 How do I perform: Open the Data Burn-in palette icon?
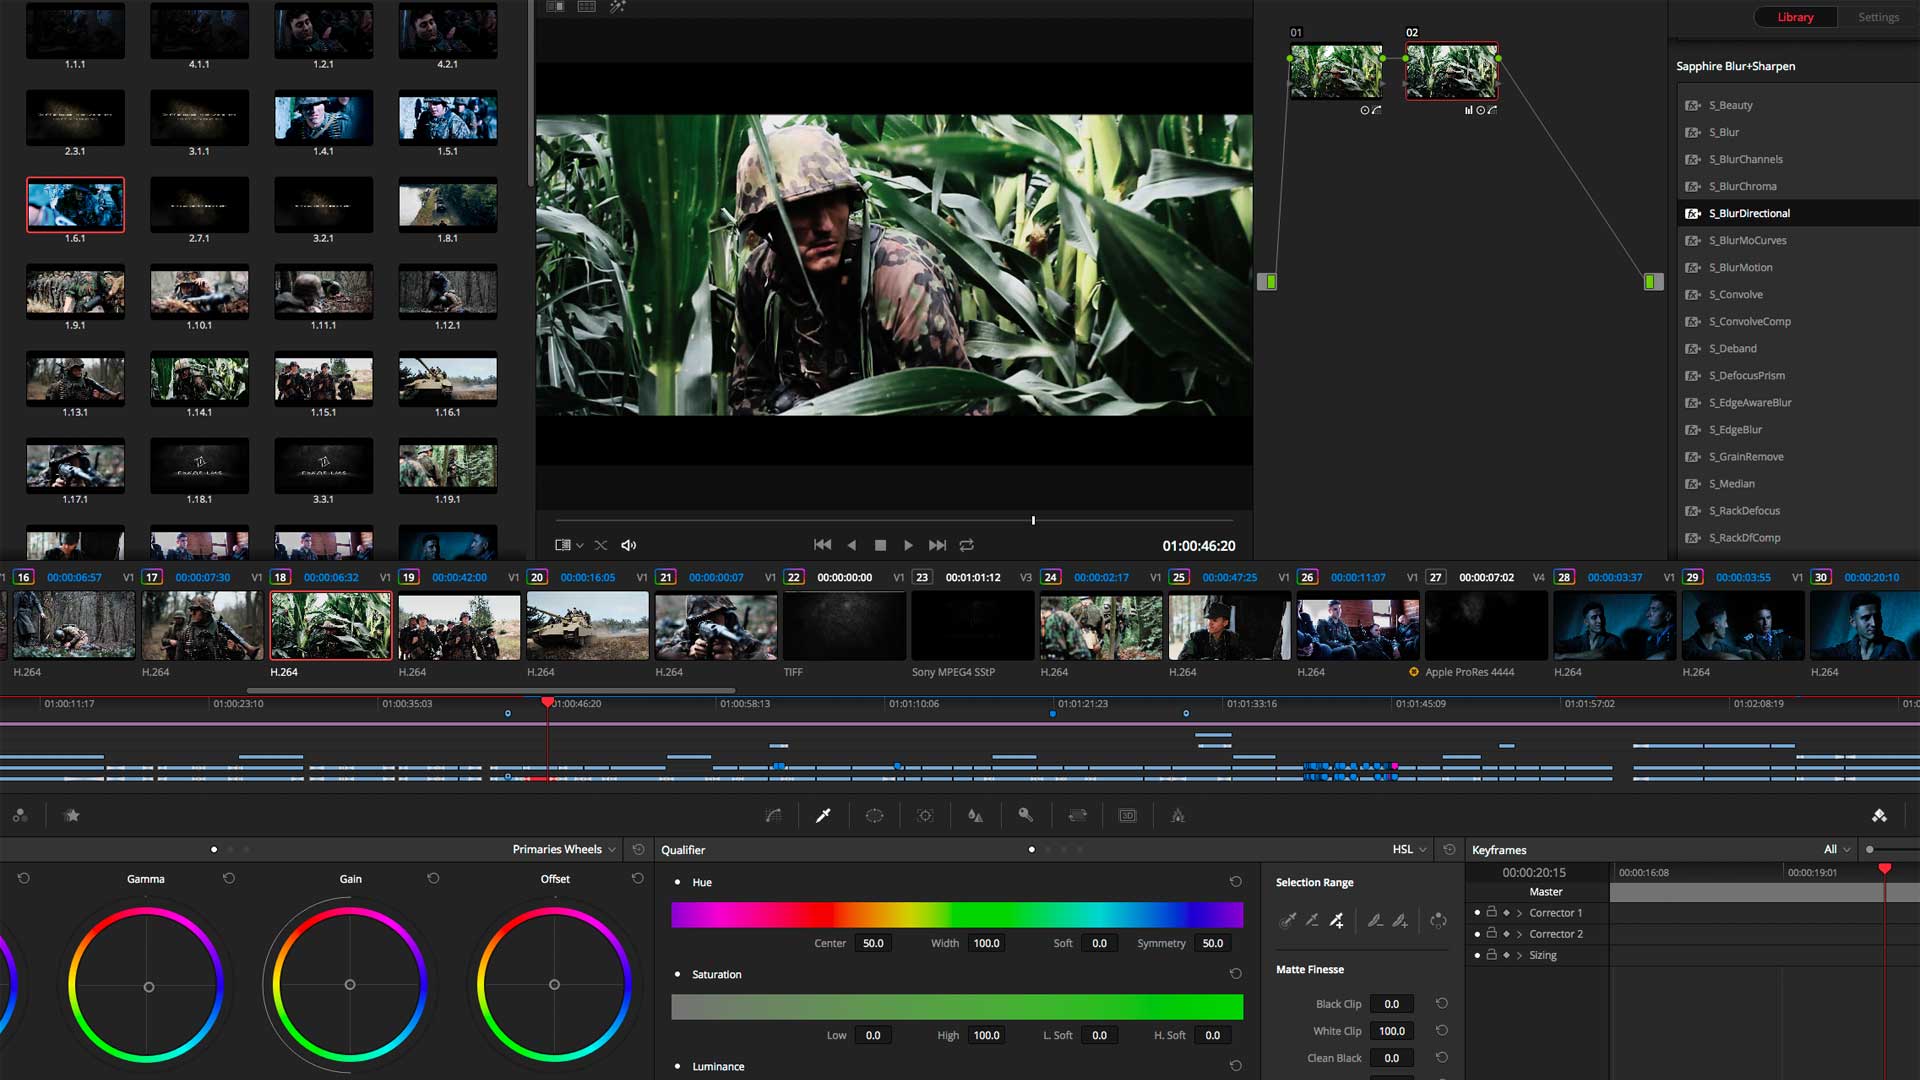pyautogui.click(x=1178, y=816)
